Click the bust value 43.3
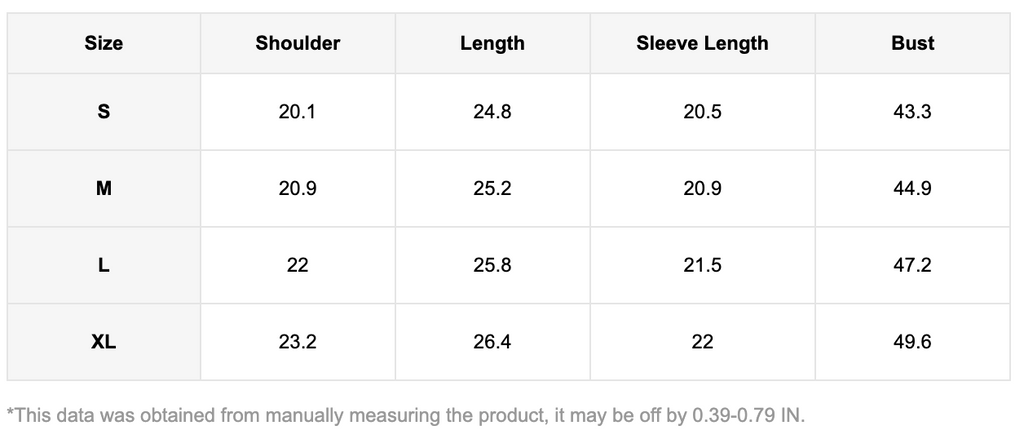The width and height of the screenshot is (1024, 439). coord(912,112)
